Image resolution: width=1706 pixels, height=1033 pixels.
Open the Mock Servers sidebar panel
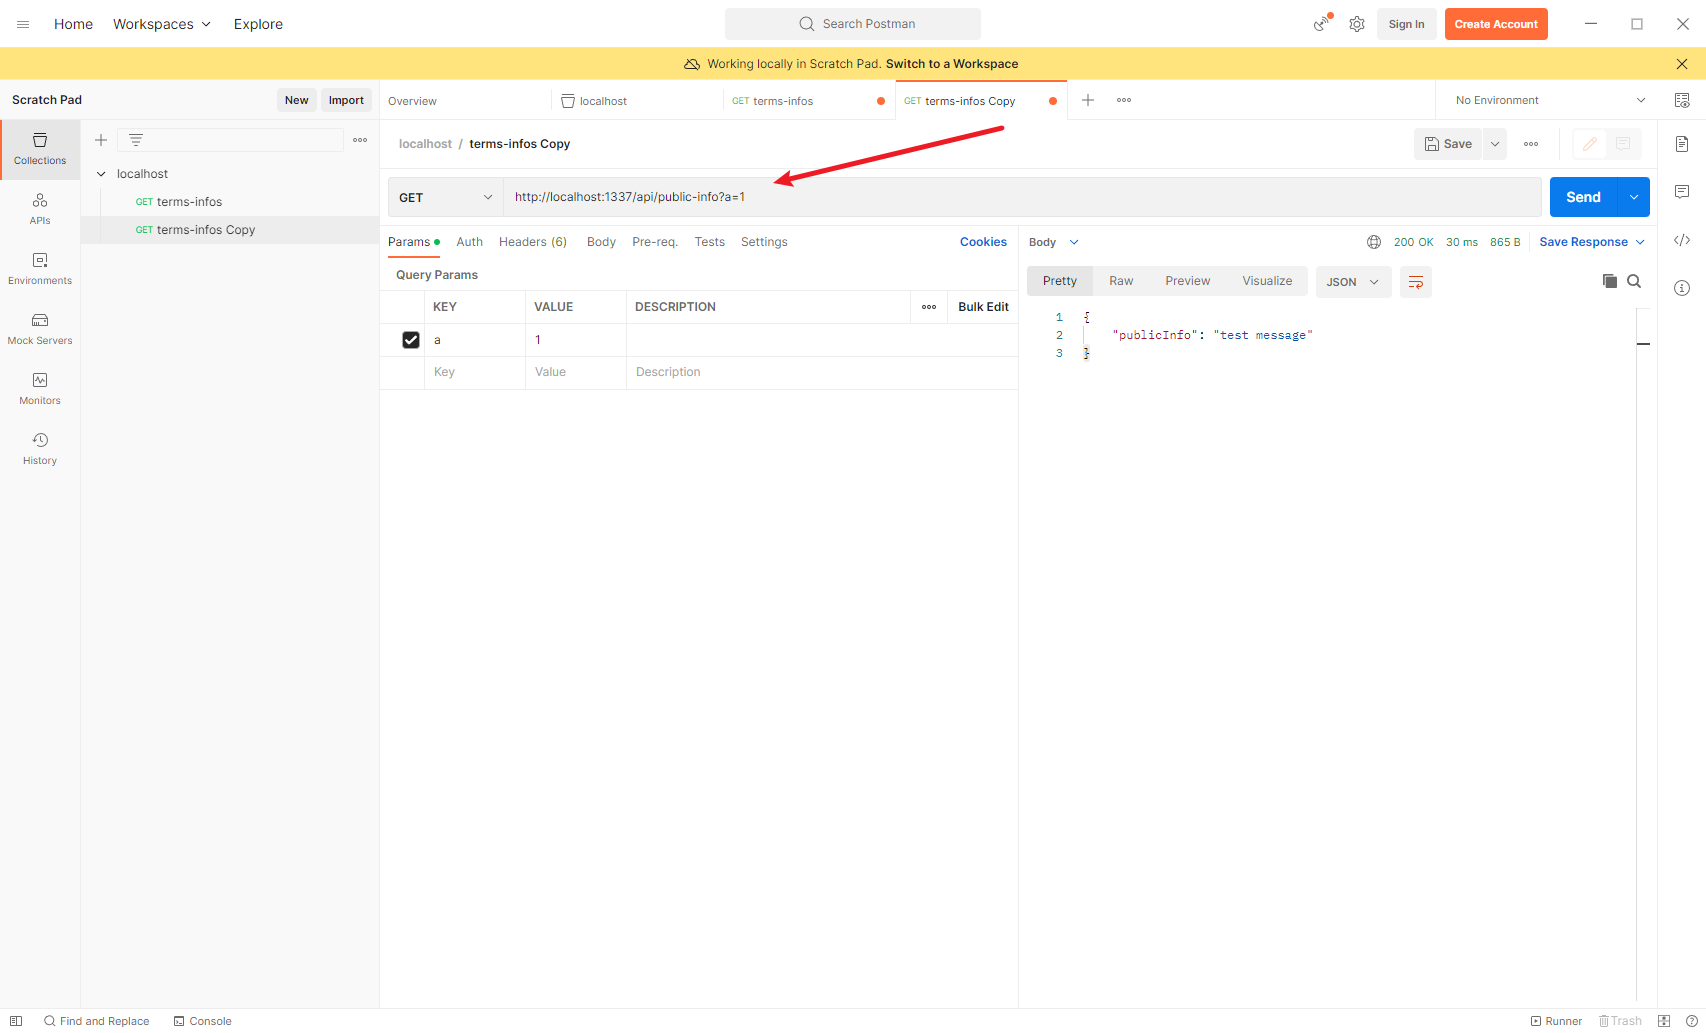coord(40,329)
